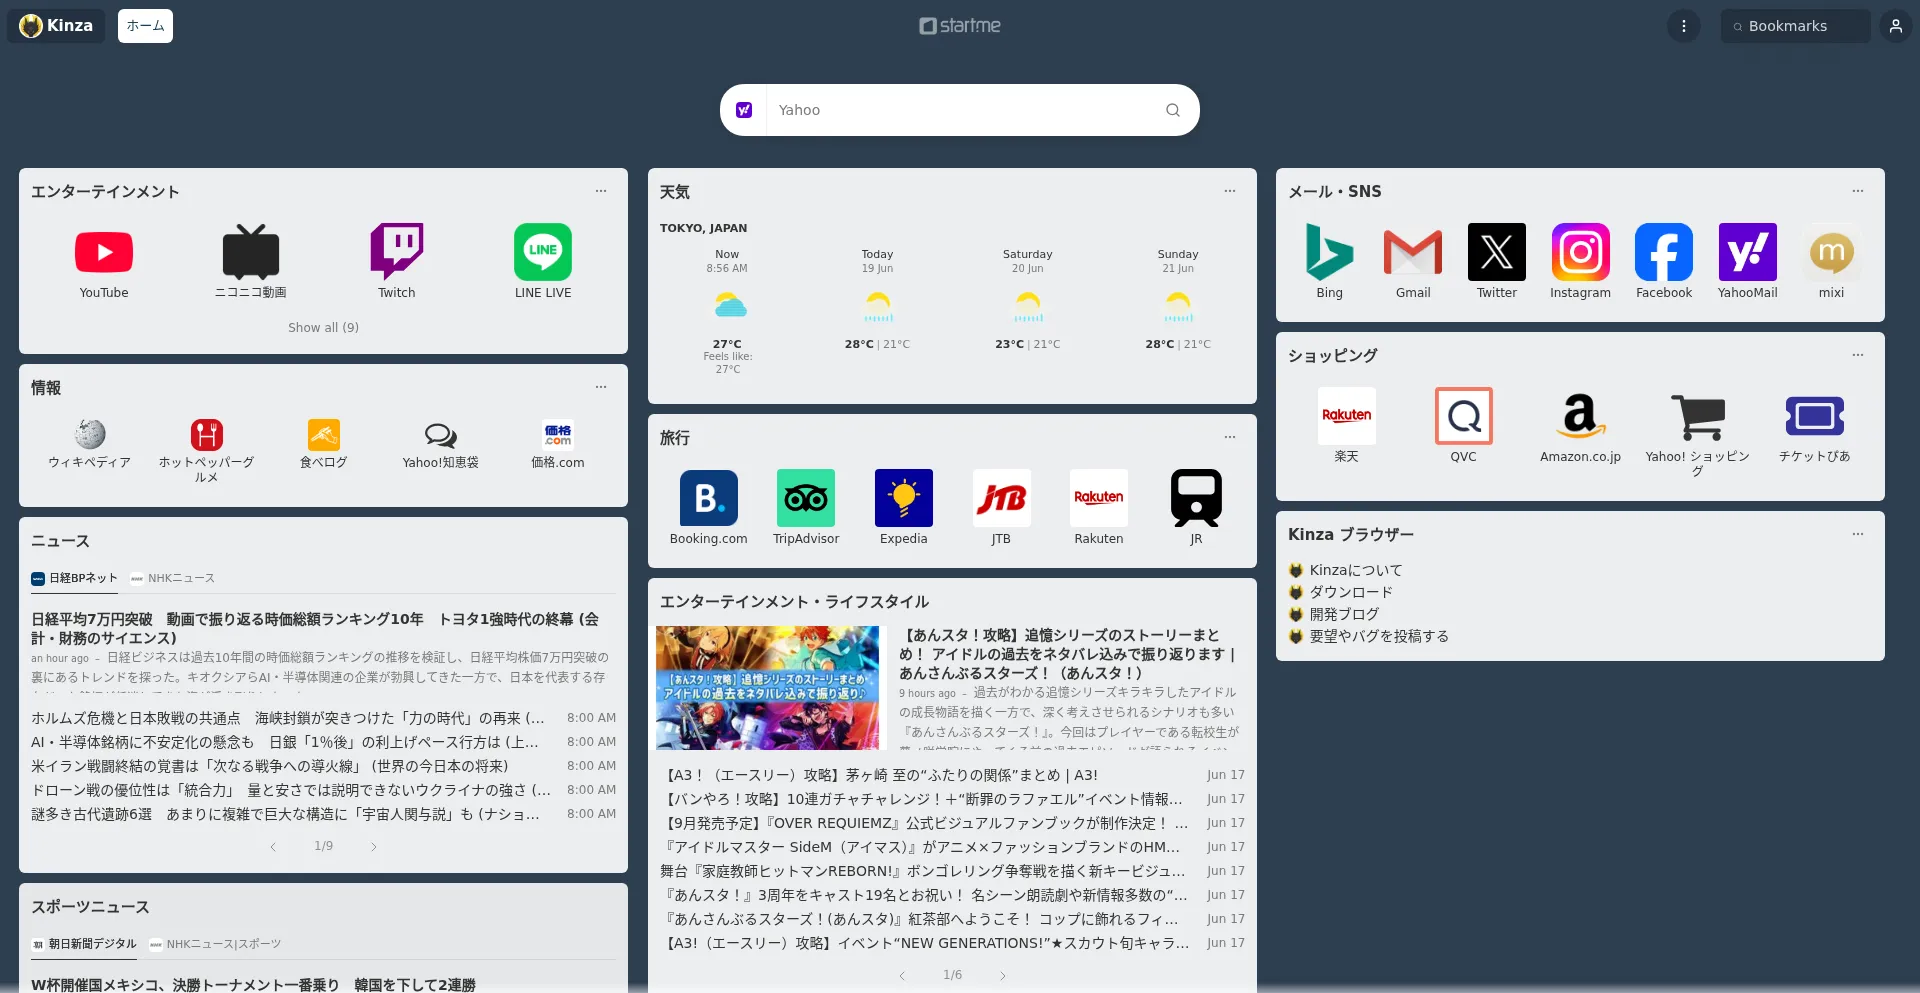1920x993 pixels.
Task: Click the search magnifier in Yahoo box
Action: [1173, 110]
